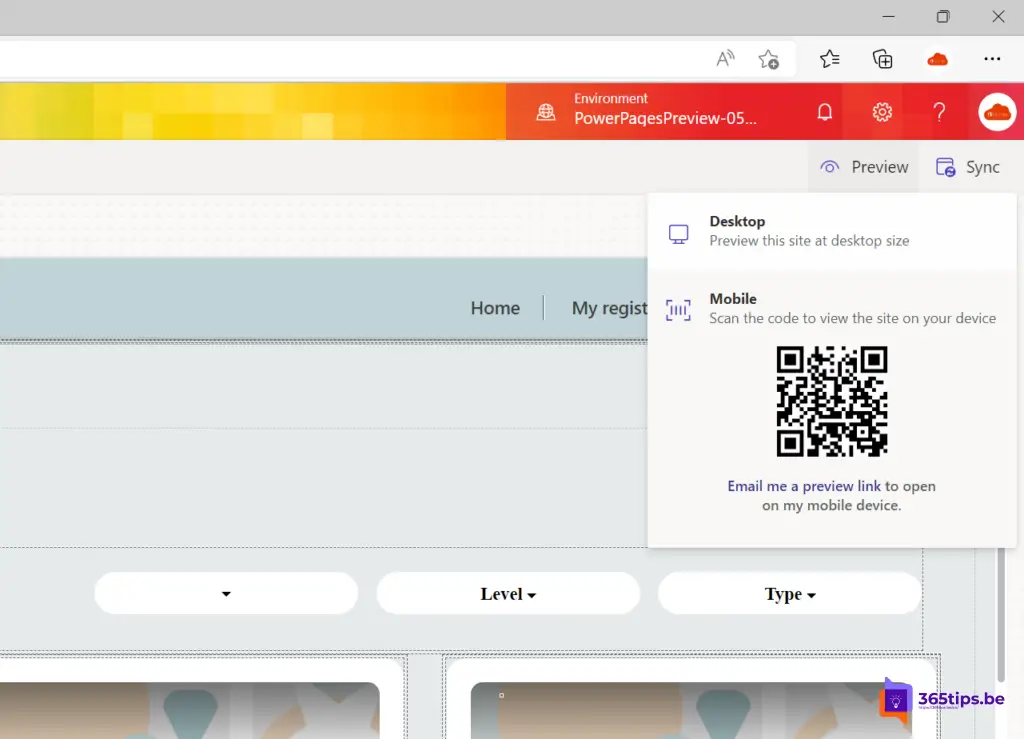
Task: Open the user account profile avatar
Action: click(997, 112)
